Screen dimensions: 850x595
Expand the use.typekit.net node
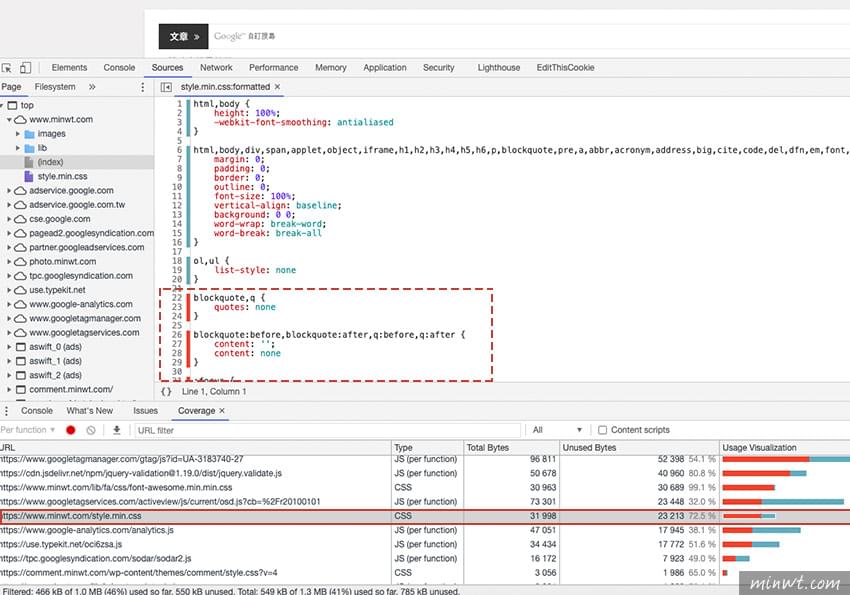pos(9,290)
